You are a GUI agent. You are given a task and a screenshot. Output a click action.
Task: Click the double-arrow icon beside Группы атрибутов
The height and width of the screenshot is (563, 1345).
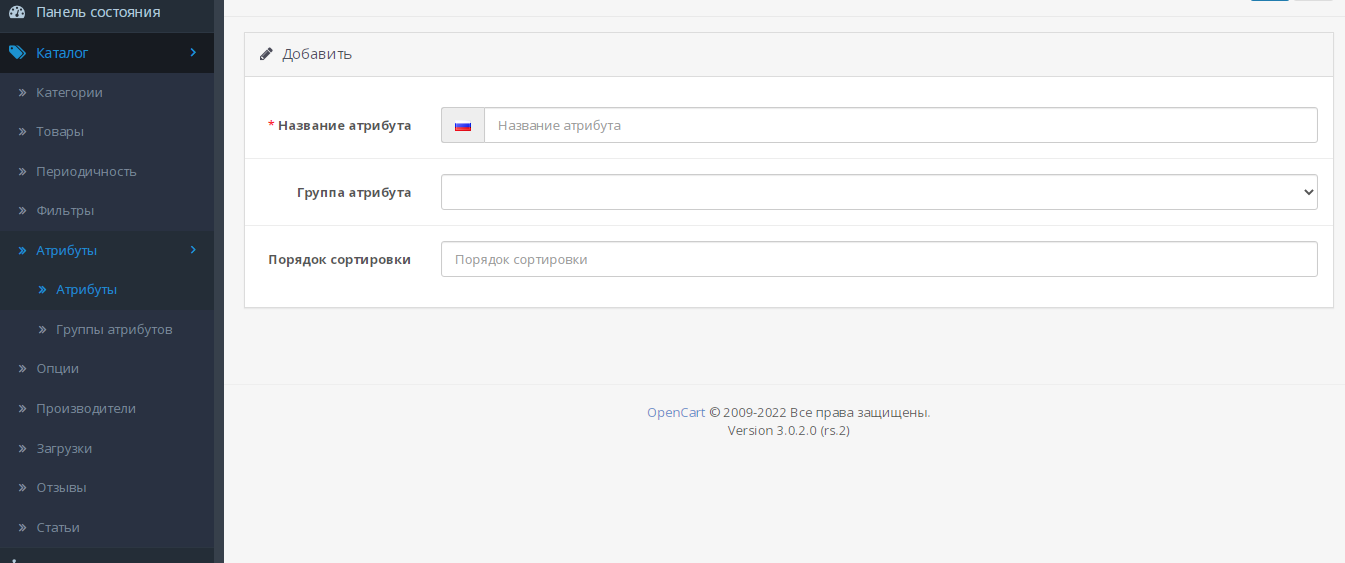point(43,330)
